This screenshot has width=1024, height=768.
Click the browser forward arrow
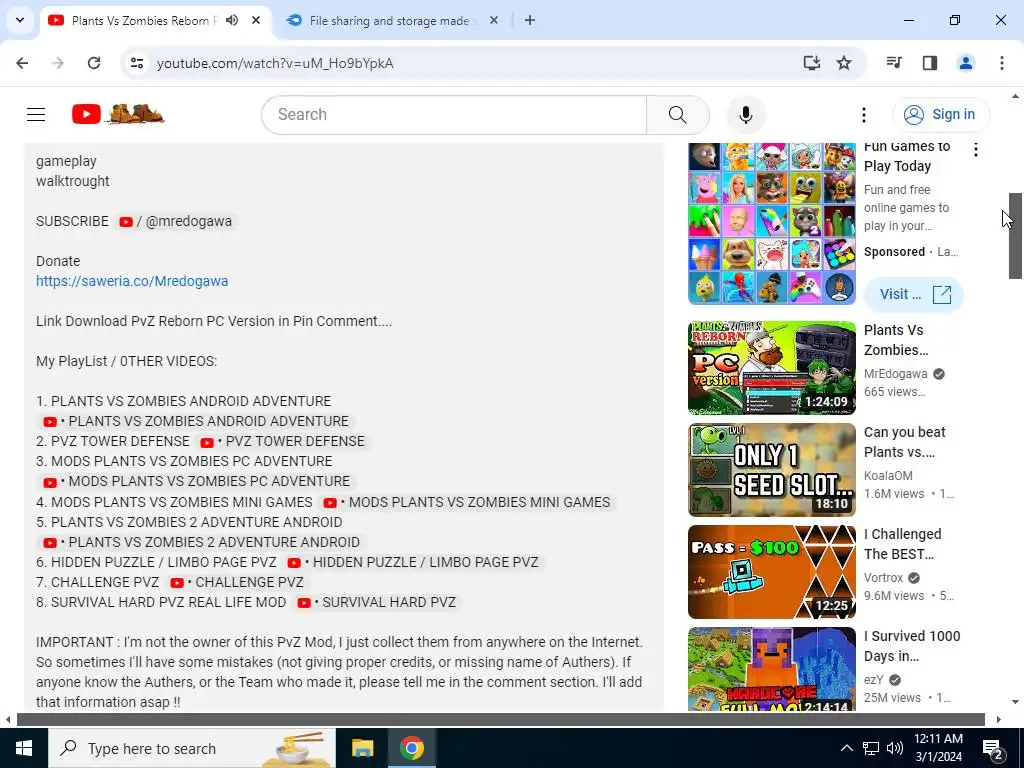[x=58, y=63]
